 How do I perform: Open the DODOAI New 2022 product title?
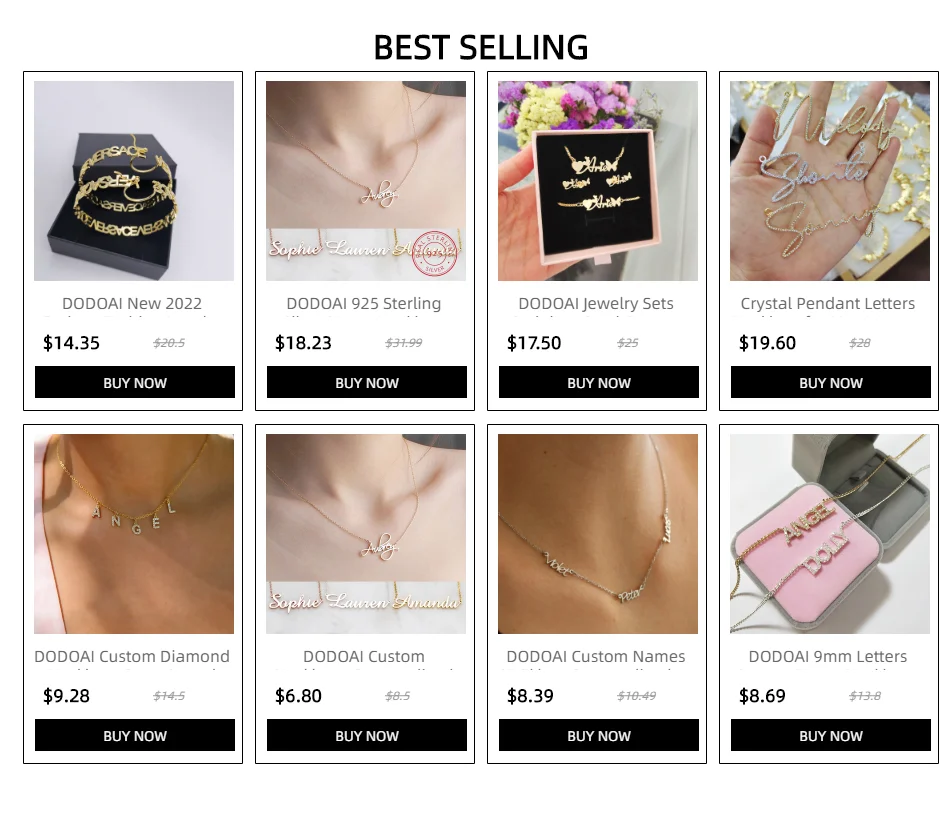(132, 303)
